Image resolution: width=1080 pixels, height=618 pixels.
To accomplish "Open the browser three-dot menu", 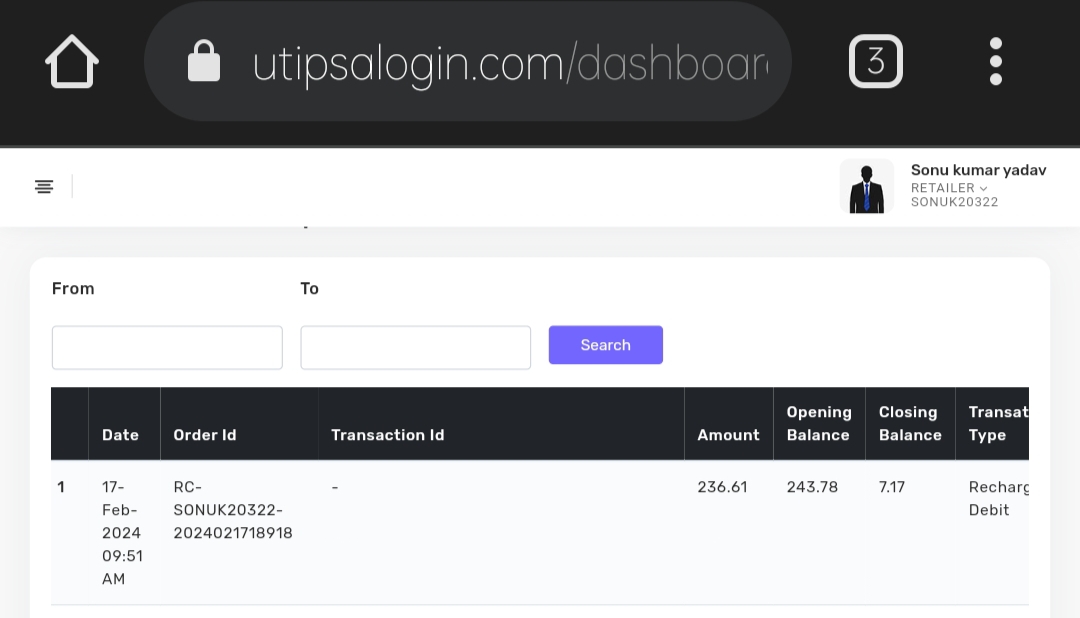I will (995, 62).
